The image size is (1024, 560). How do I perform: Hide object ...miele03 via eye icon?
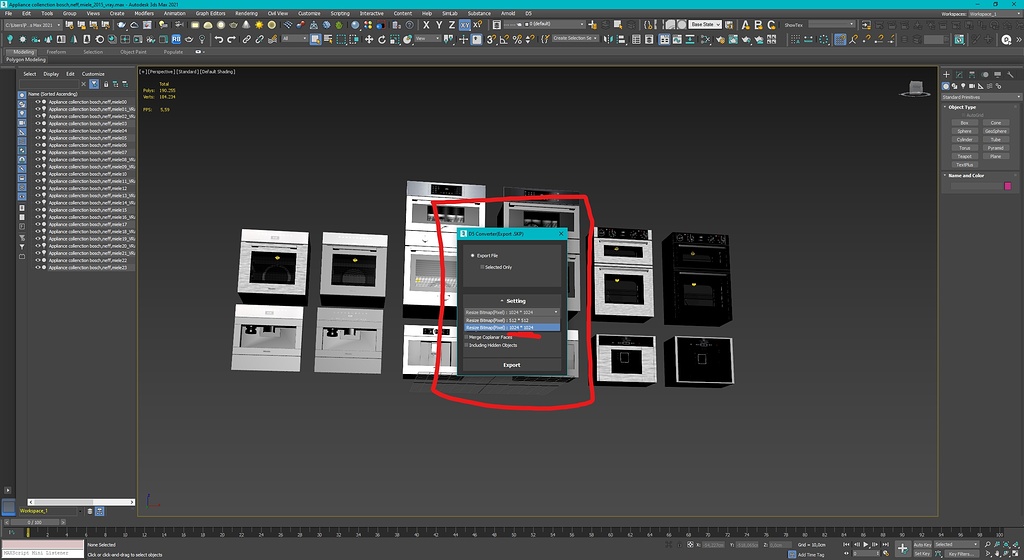click(37, 123)
